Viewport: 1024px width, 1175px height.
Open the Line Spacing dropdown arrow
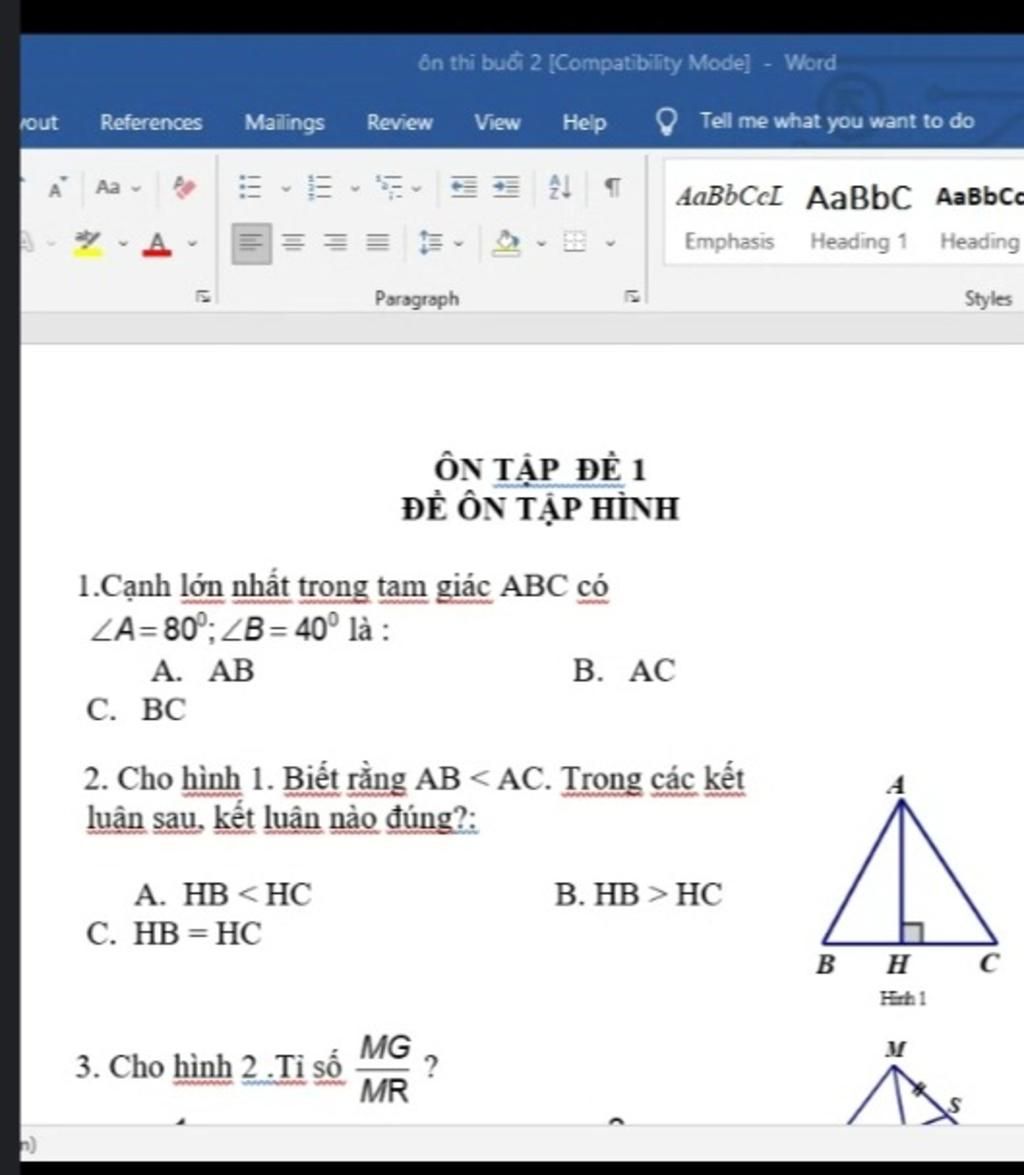[459, 244]
